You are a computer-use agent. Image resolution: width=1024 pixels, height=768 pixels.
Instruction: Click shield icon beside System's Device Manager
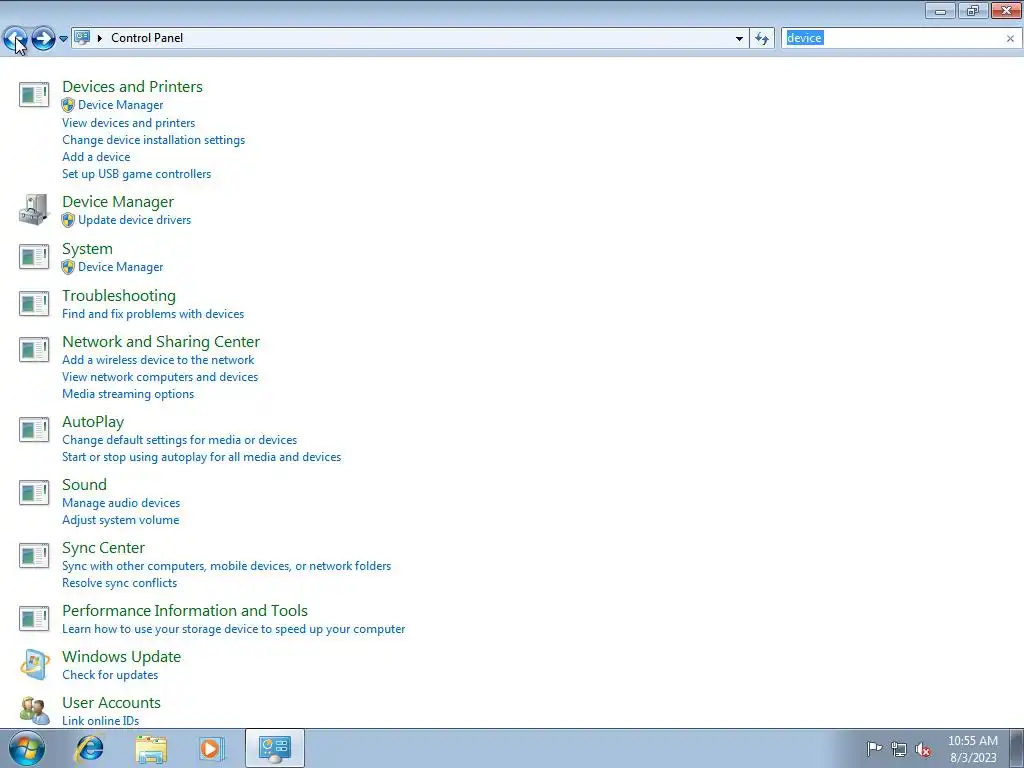(68, 267)
